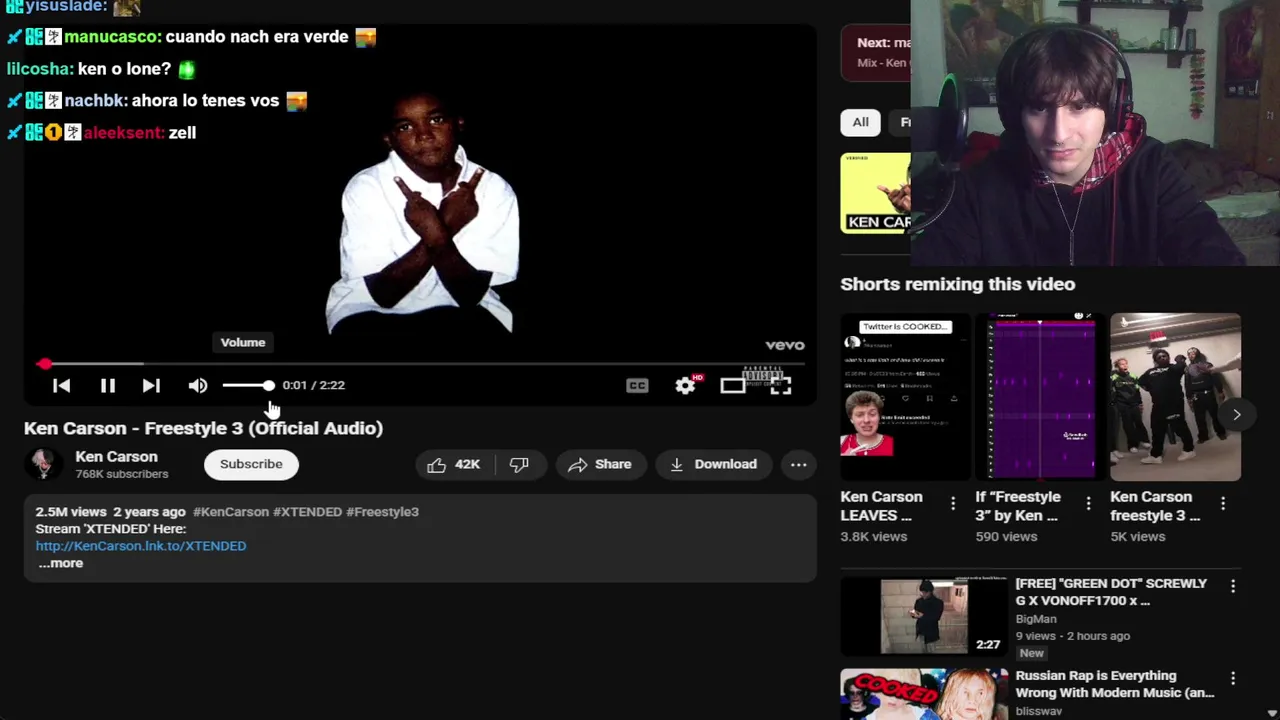Click chat username nachbk
Image resolution: width=1280 pixels, height=720 pixels.
[x=94, y=101]
